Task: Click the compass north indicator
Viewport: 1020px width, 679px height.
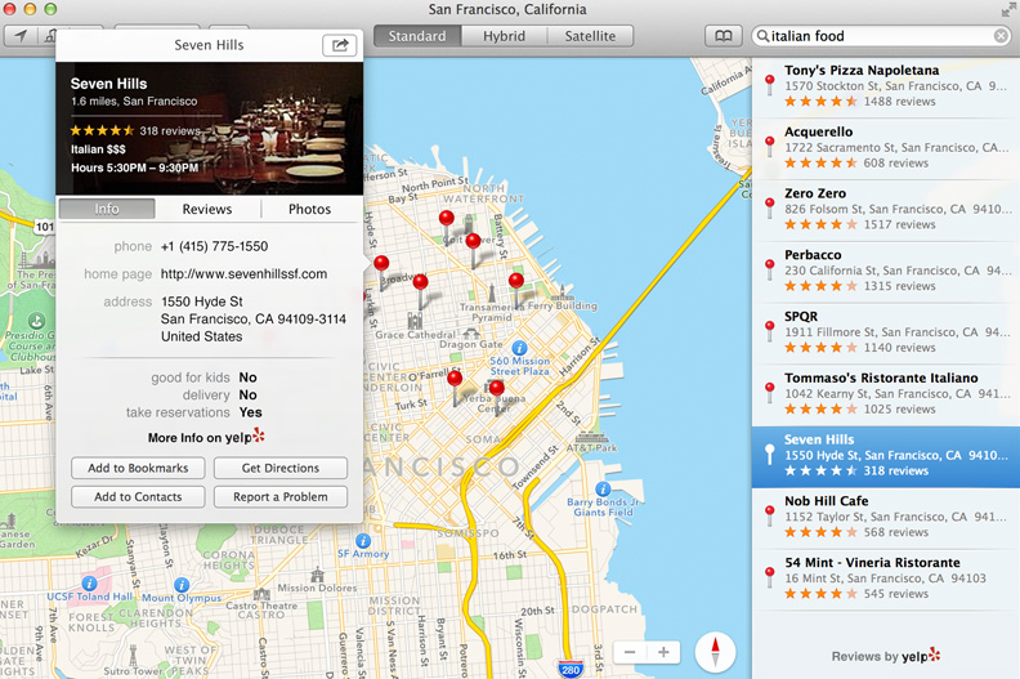Action: coord(715,652)
